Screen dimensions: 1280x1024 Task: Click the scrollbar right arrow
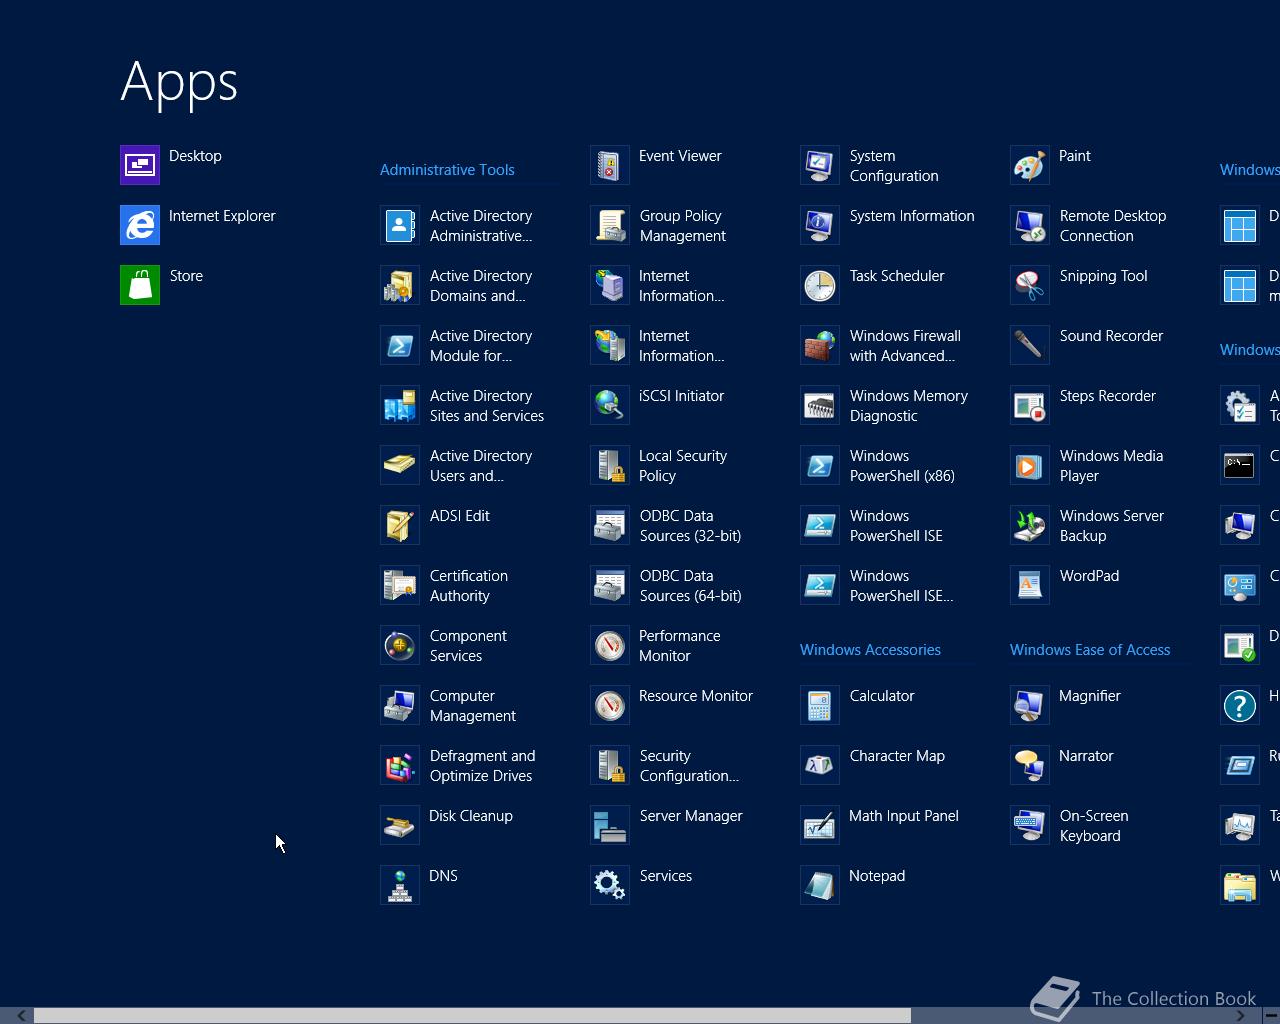point(1241,1015)
